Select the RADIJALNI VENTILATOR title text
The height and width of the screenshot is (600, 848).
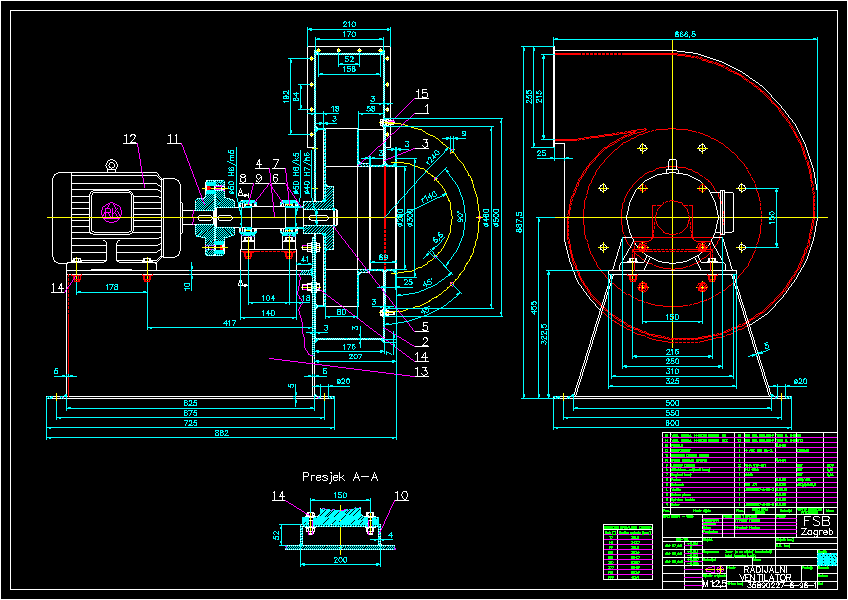(x=765, y=572)
